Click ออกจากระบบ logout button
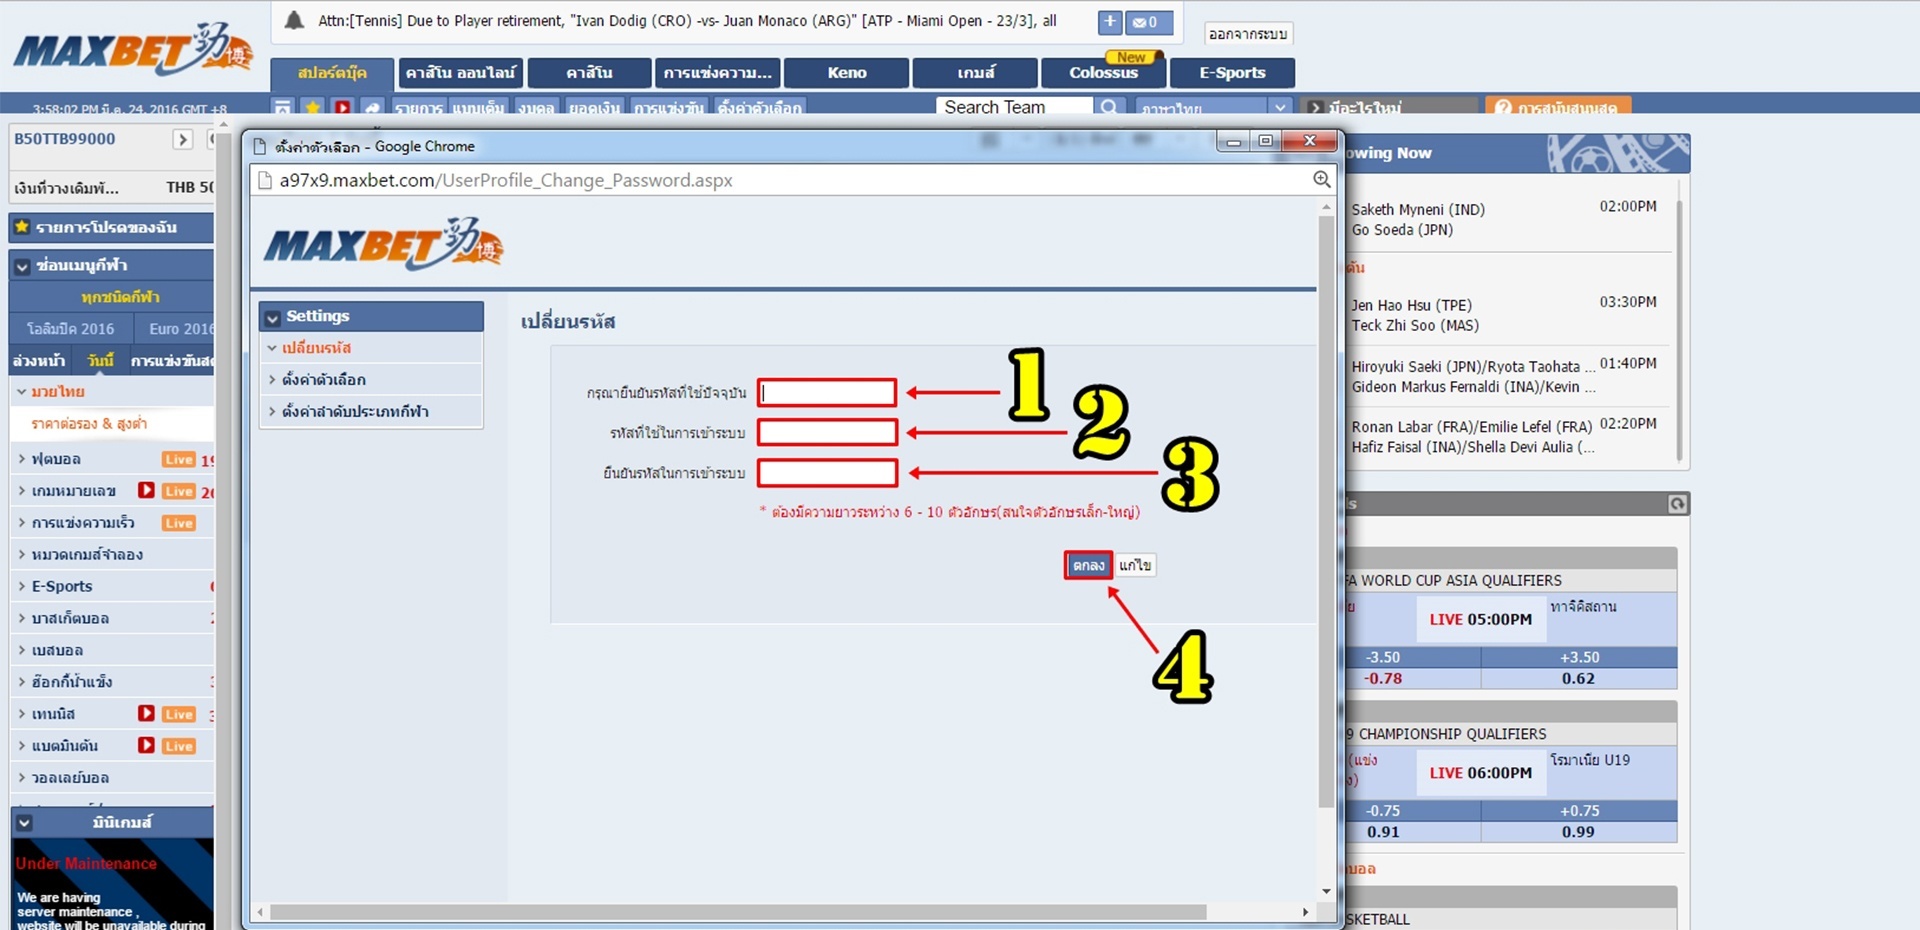1920x930 pixels. pyautogui.click(x=1247, y=34)
